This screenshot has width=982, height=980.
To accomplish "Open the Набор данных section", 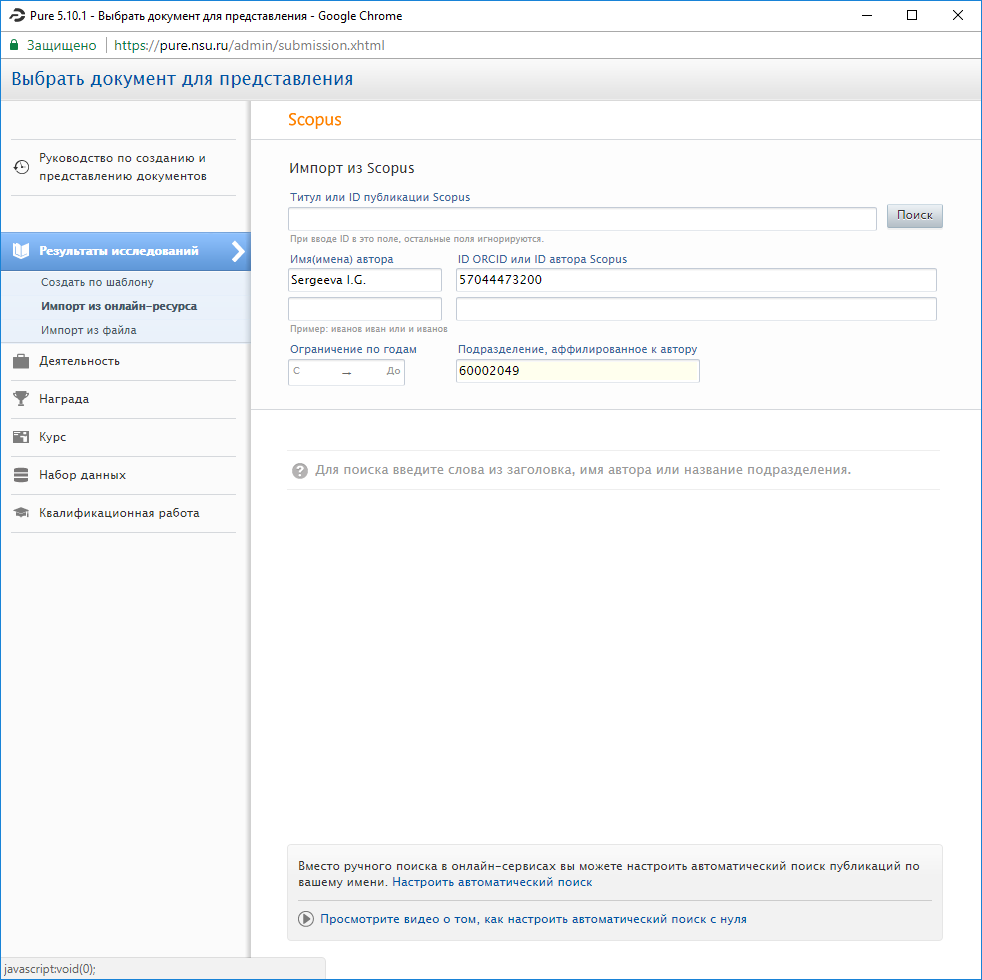I will [82, 475].
